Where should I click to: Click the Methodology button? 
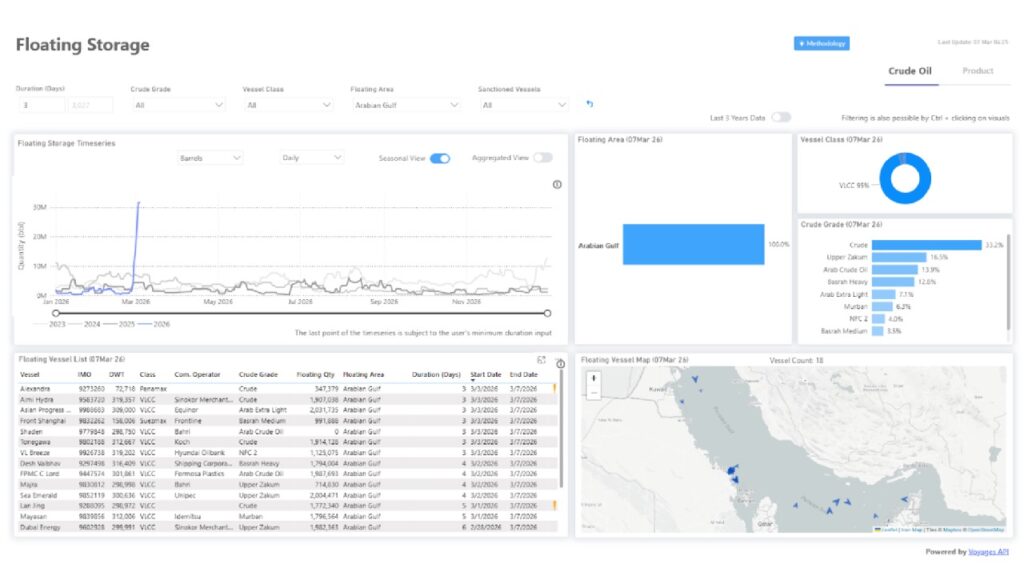coord(821,43)
